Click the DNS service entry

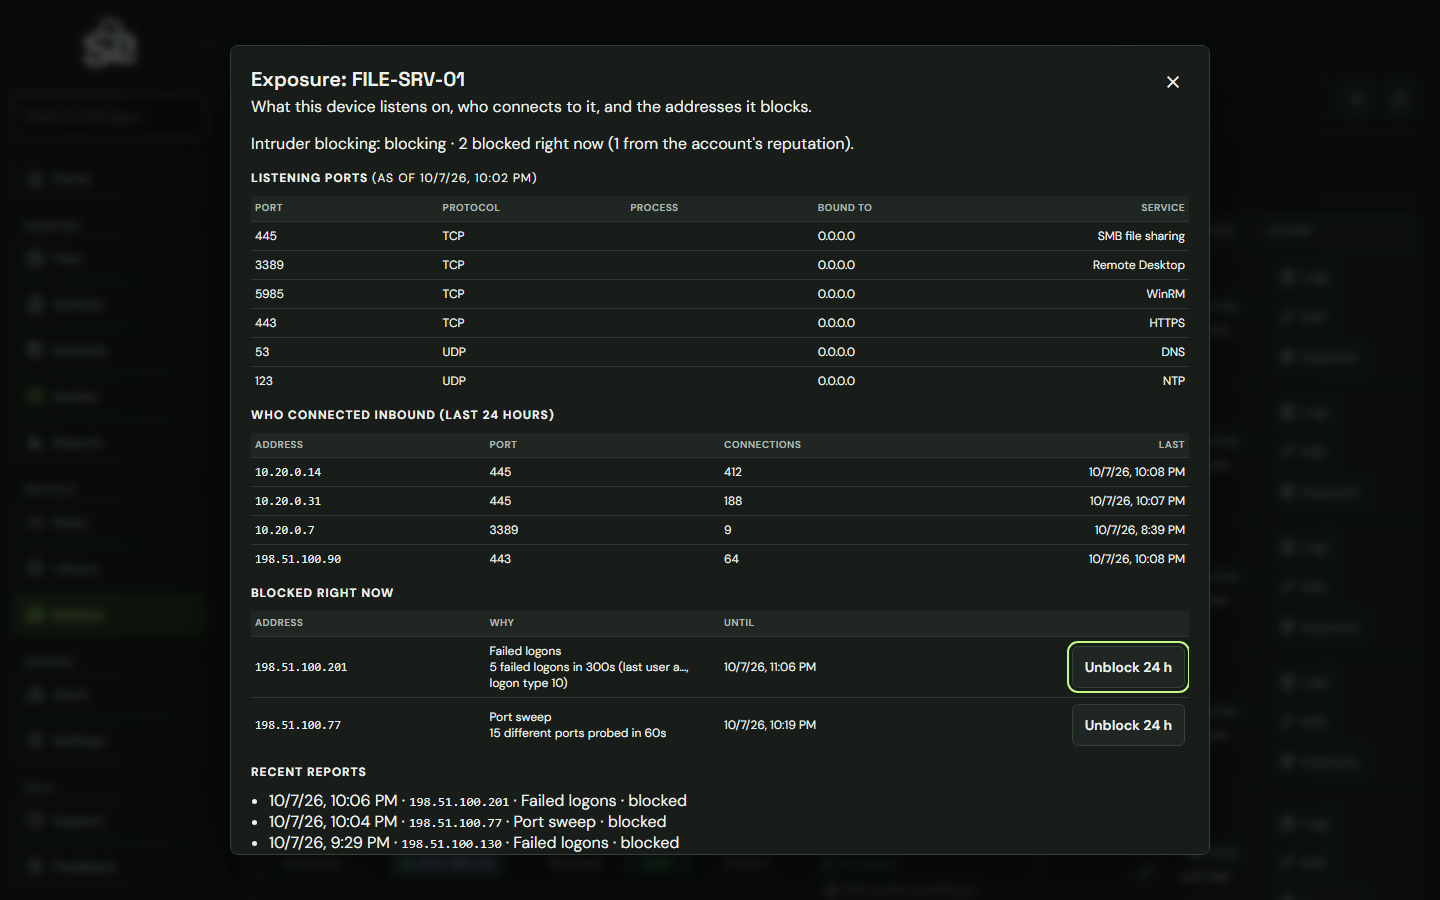1173,352
